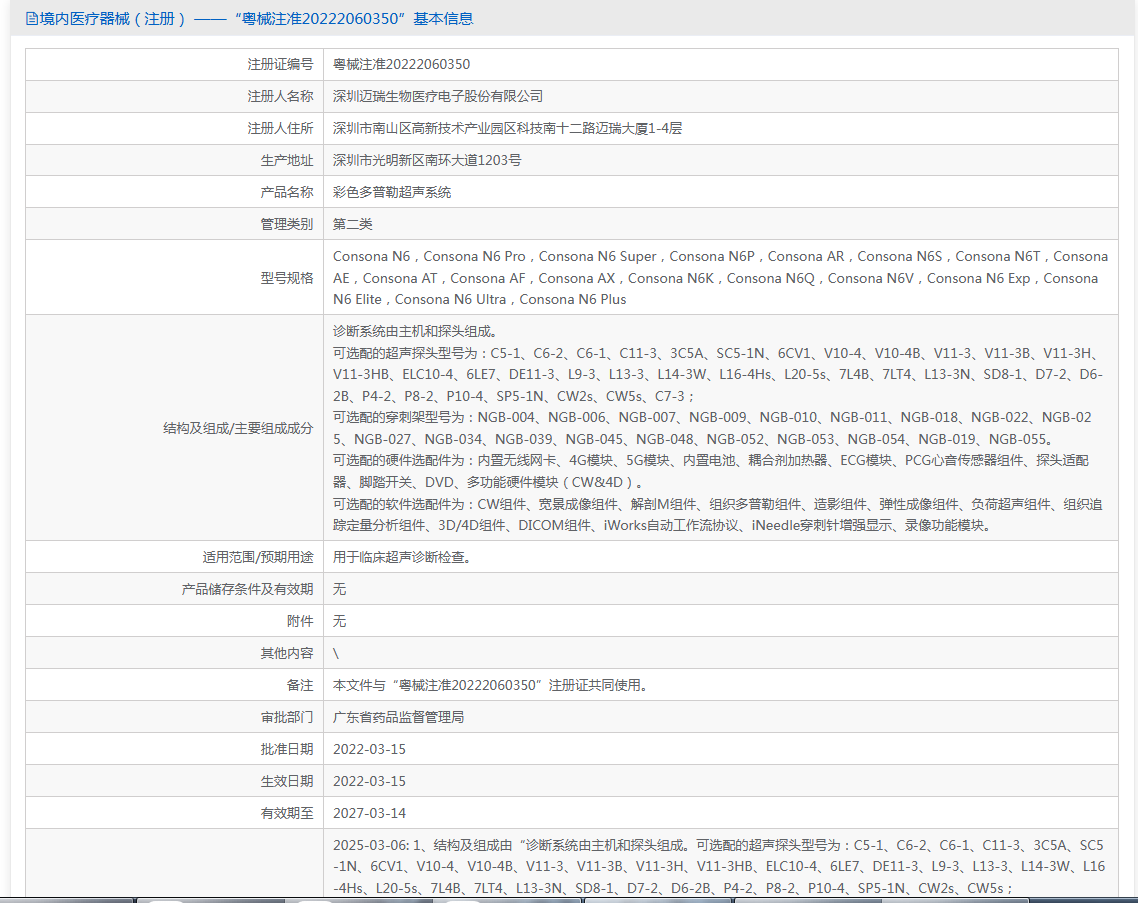
Task: Select the 备注 text beginning 本文件与
Action: [490, 685]
